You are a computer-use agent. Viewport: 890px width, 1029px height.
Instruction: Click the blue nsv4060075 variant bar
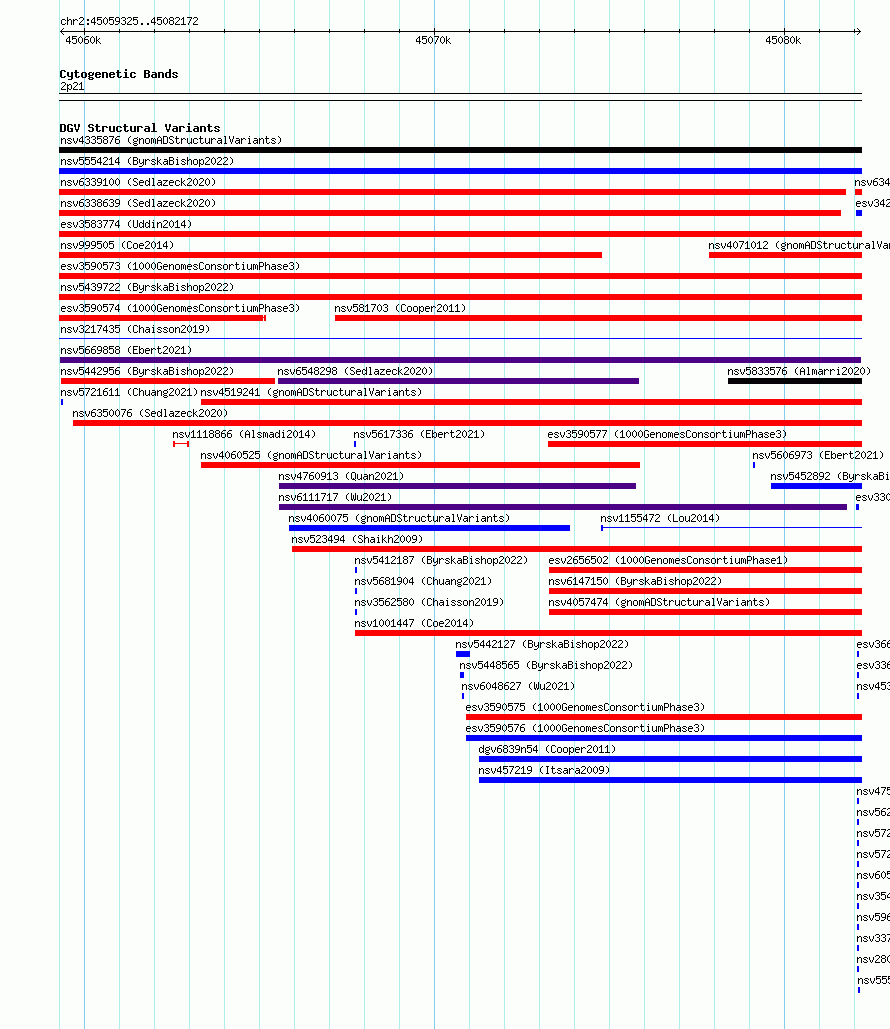429,528
